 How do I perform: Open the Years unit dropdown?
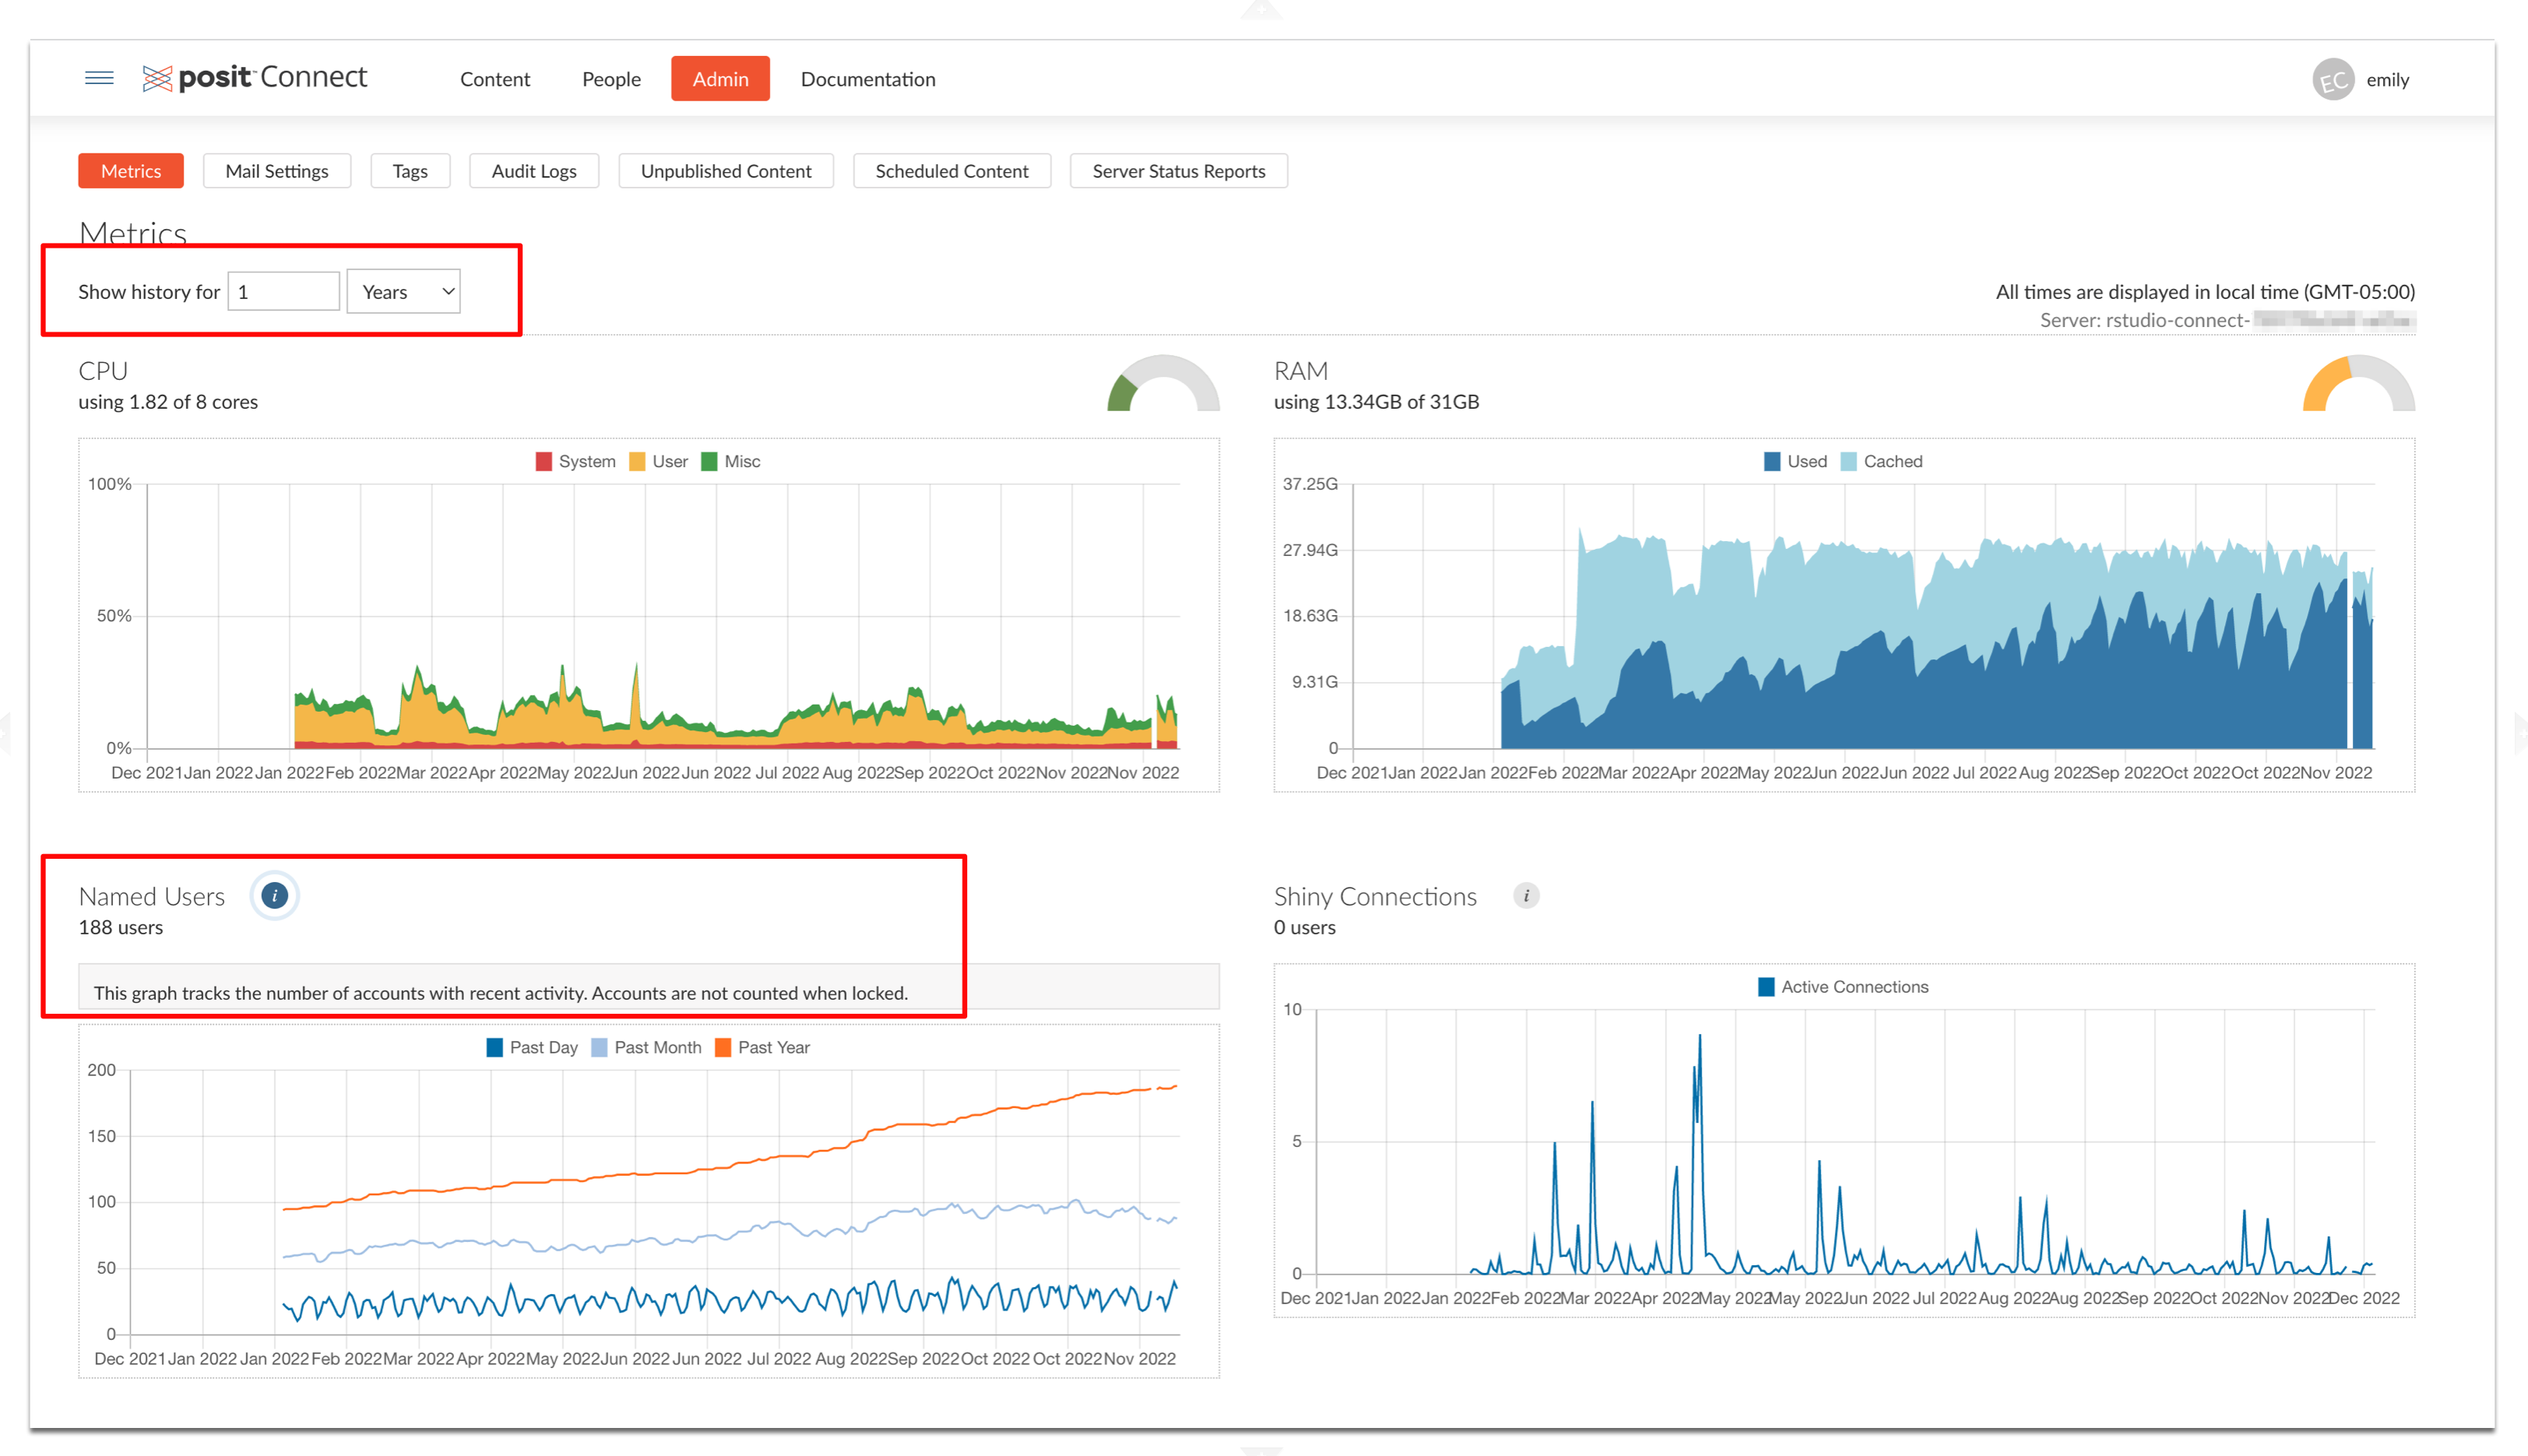[x=403, y=292]
